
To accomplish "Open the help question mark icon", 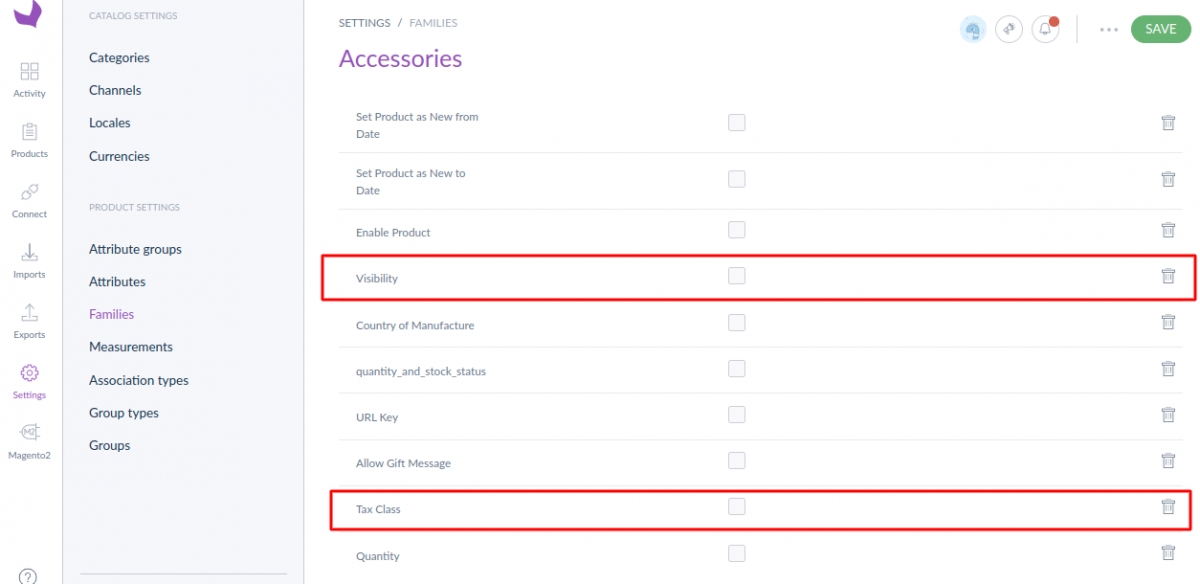I will [x=28, y=576].
